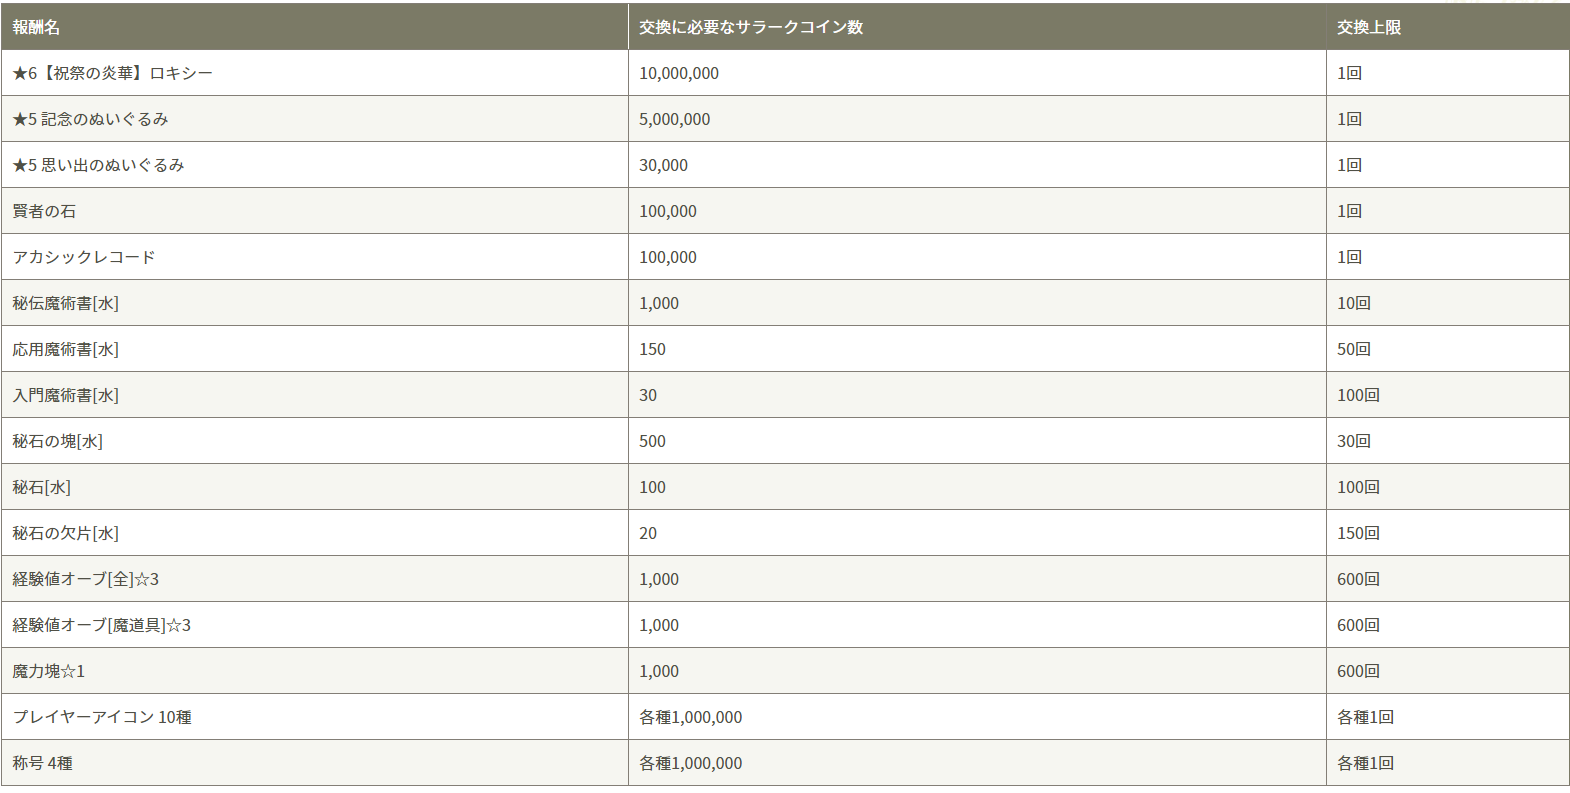Click the 秘石の欠片[水] reward name

coord(65,534)
